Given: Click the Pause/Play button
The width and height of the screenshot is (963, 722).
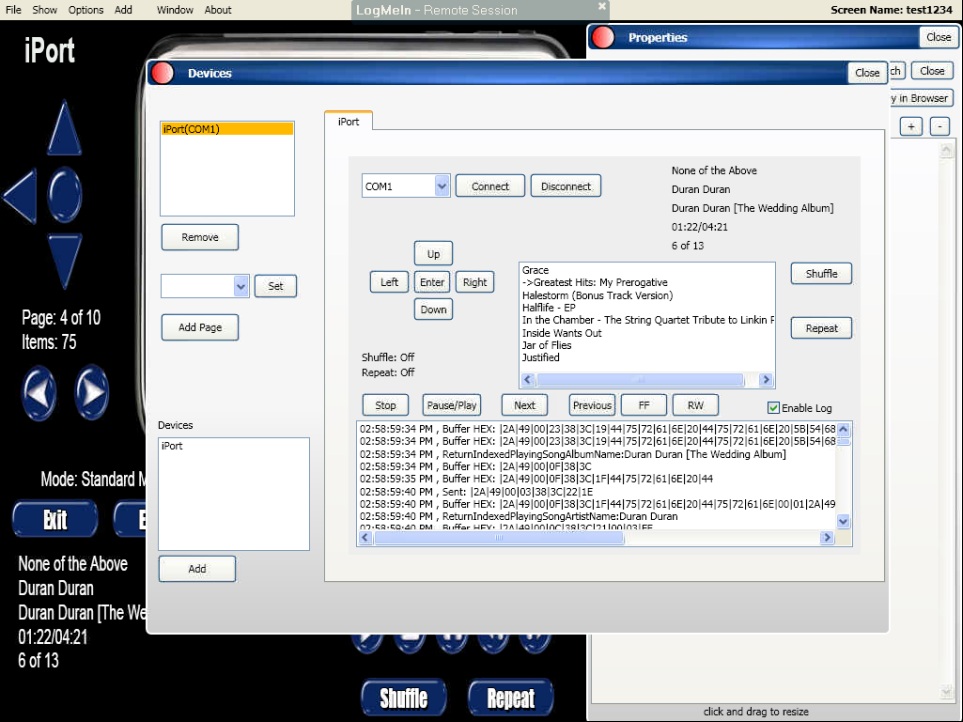Looking at the screenshot, I should pyautogui.click(x=451, y=405).
